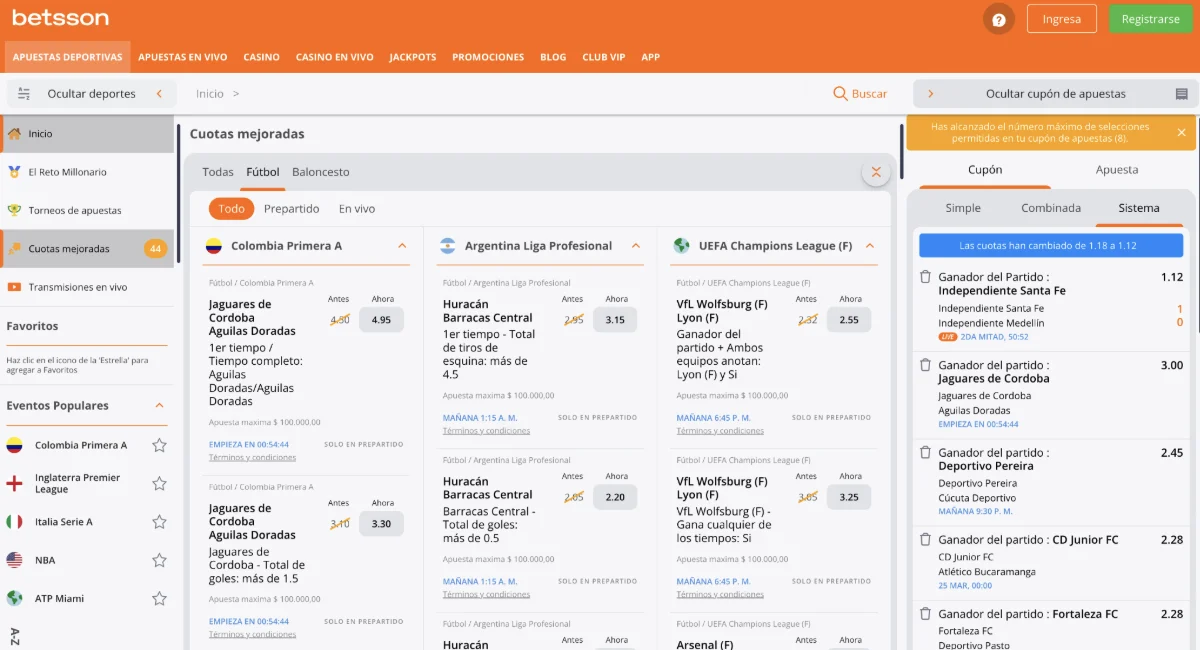This screenshot has width=1200, height=650.
Task: Select the Simple bet type tab
Action: point(963,208)
